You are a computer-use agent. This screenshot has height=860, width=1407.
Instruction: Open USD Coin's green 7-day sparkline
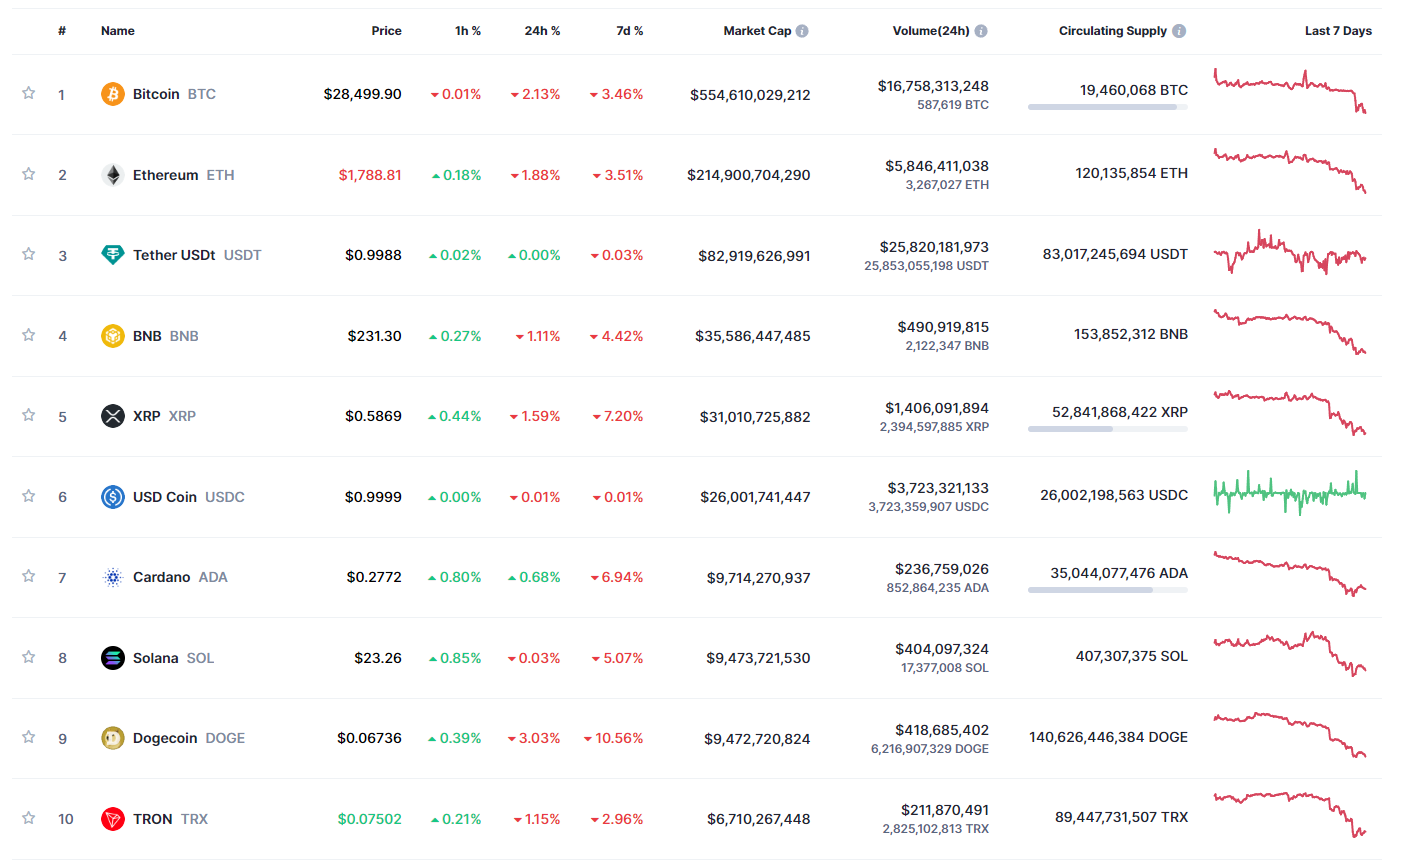click(1290, 492)
